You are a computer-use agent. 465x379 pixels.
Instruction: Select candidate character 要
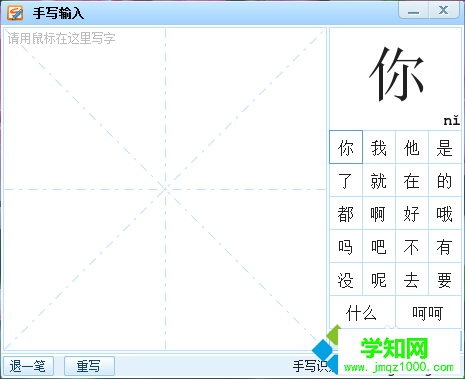pyautogui.click(x=445, y=279)
